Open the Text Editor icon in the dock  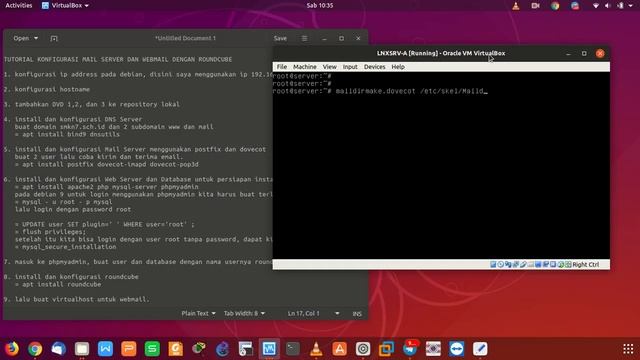click(480, 349)
